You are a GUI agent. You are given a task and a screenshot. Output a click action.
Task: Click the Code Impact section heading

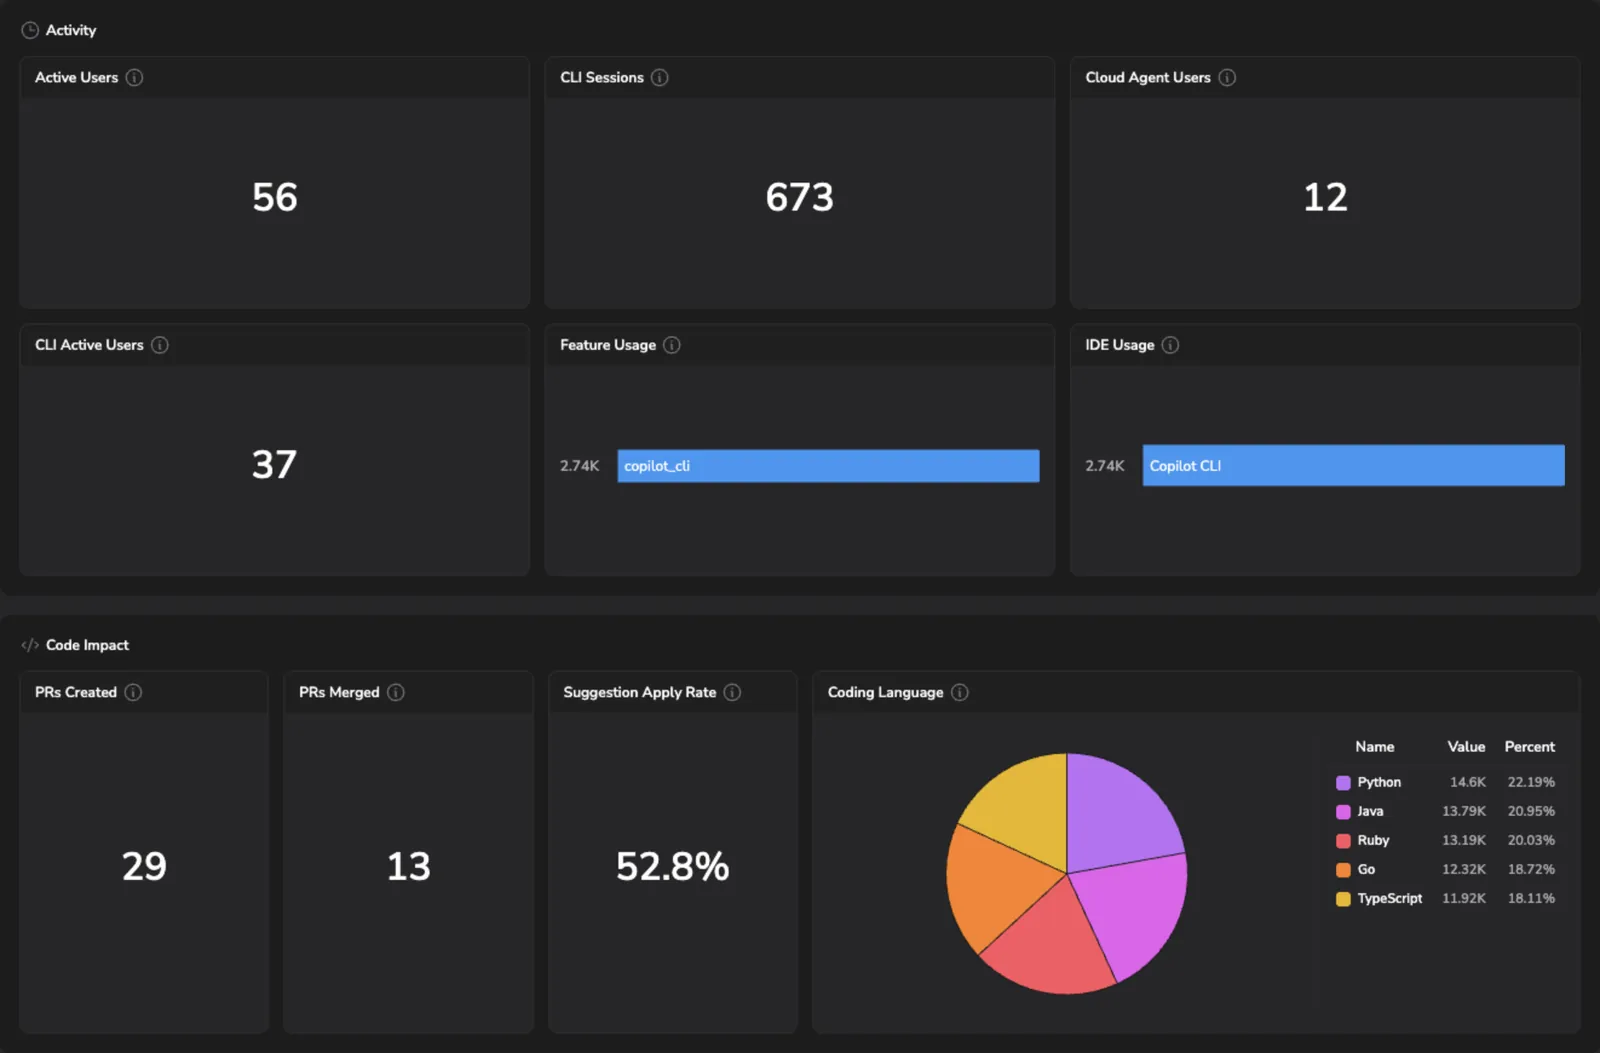point(87,645)
